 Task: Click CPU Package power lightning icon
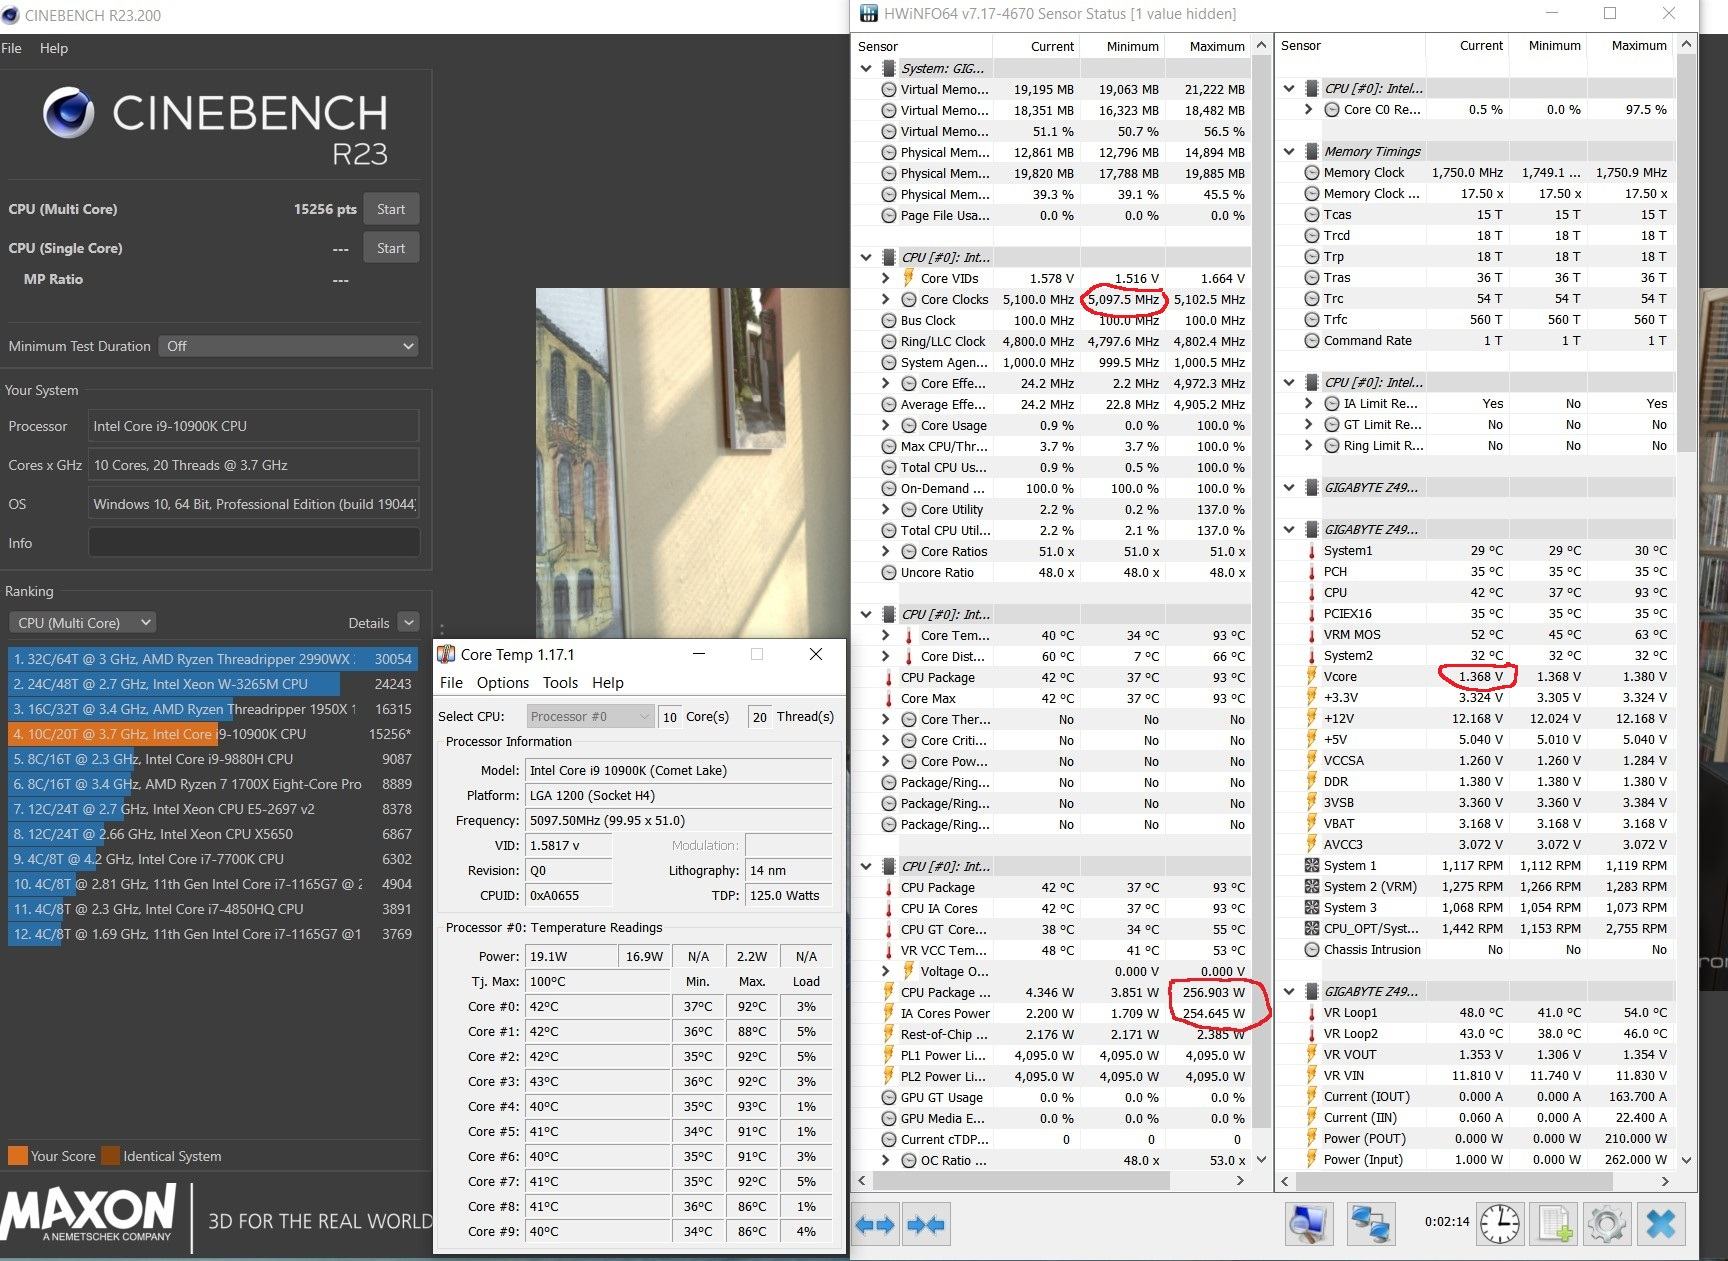pyautogui.click(x=888, y=992)
